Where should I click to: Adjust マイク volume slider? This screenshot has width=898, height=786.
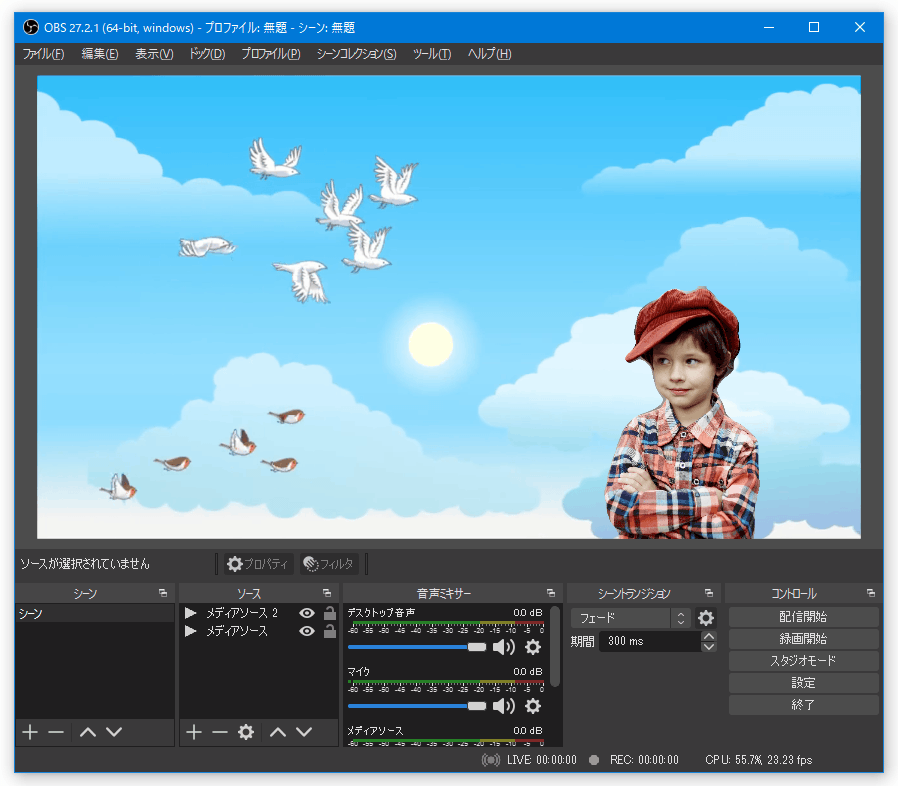(x=417, y=706)
